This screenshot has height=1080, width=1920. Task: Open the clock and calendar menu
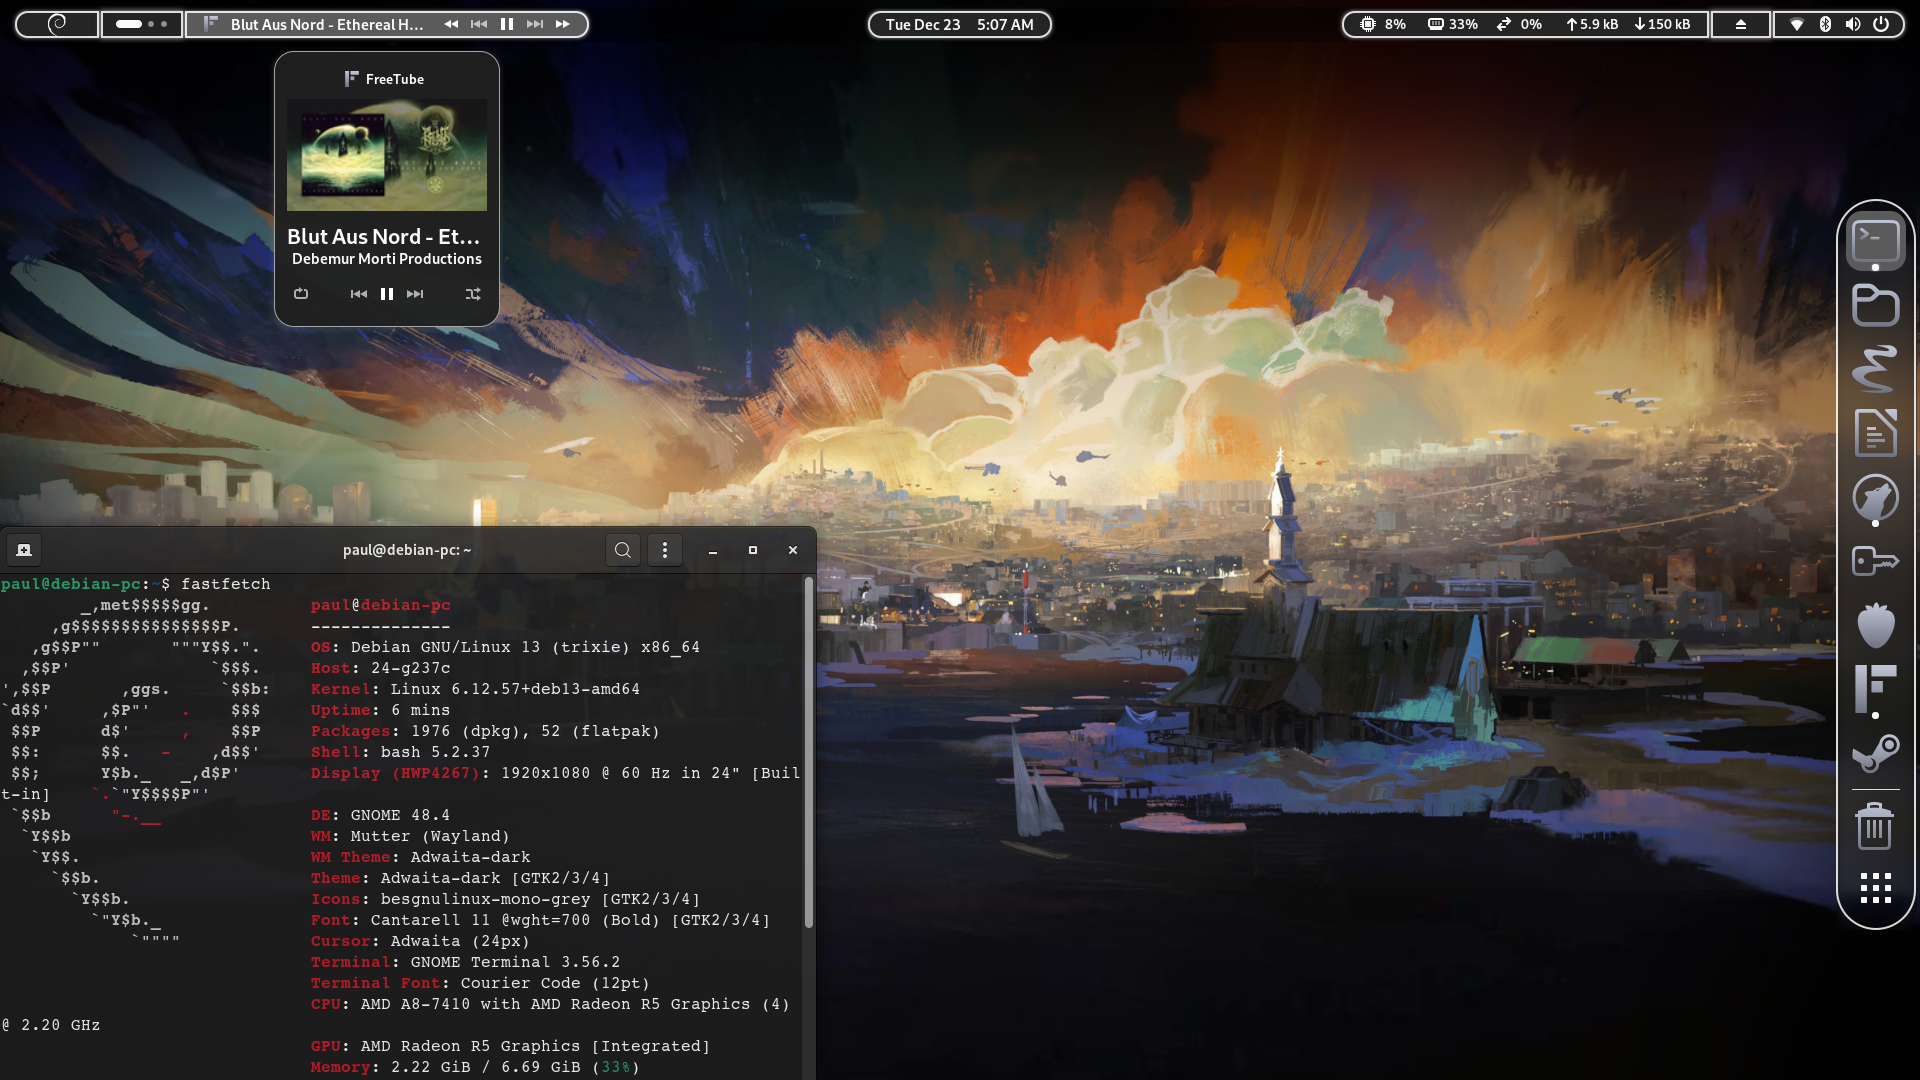point(959,24)
